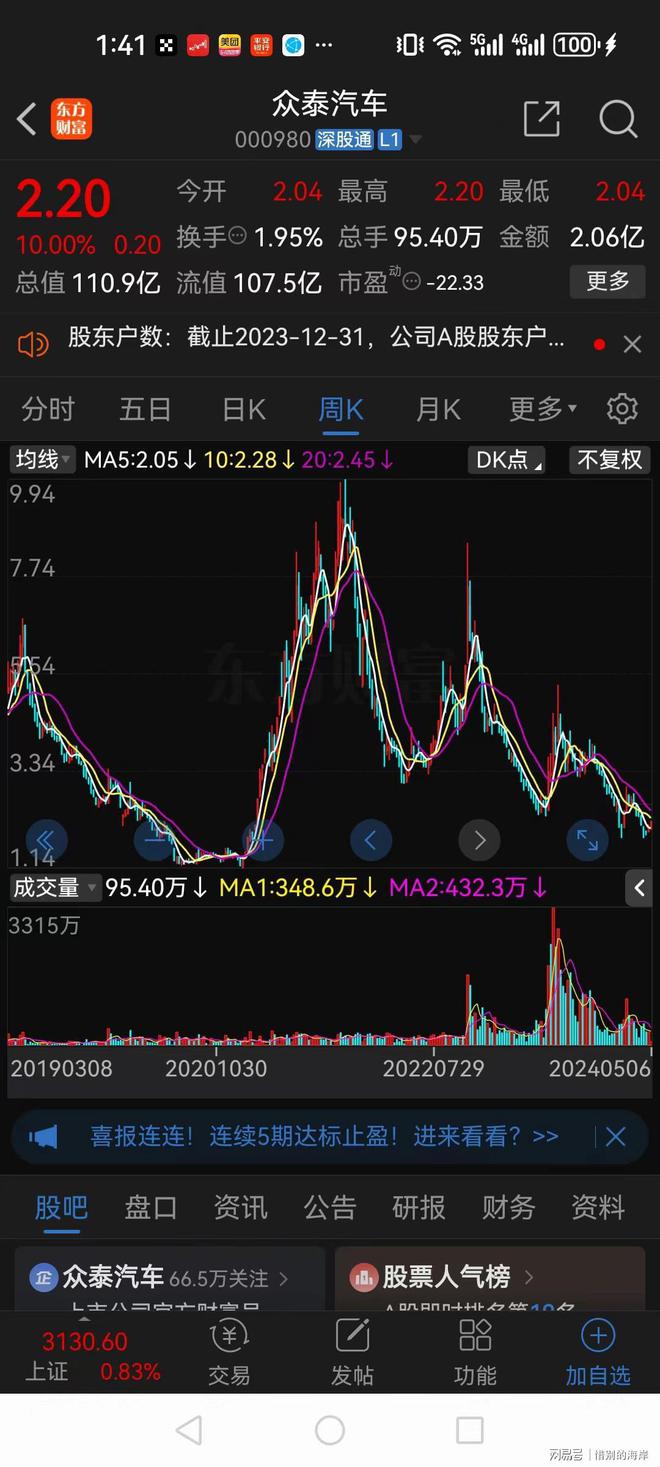Viewport: 660px width, 1467px height.
Task: Move chart left one step
Action: tap(371, 840)
